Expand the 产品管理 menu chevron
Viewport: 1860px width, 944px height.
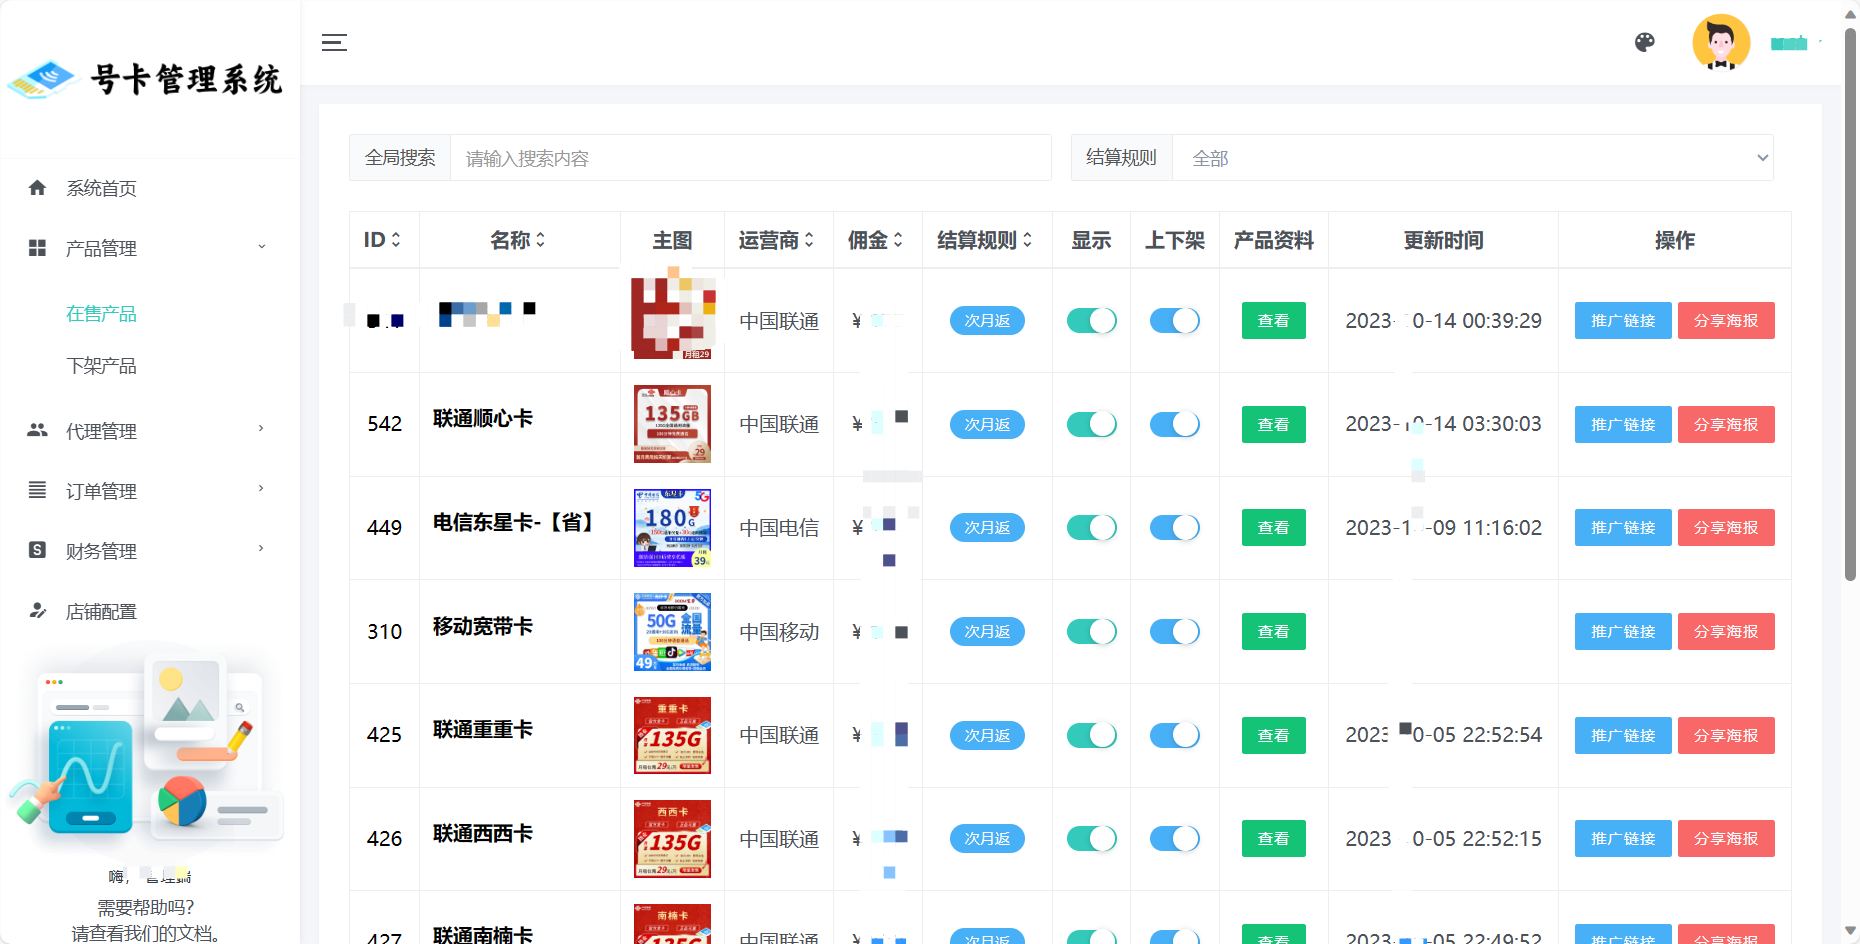262,247
